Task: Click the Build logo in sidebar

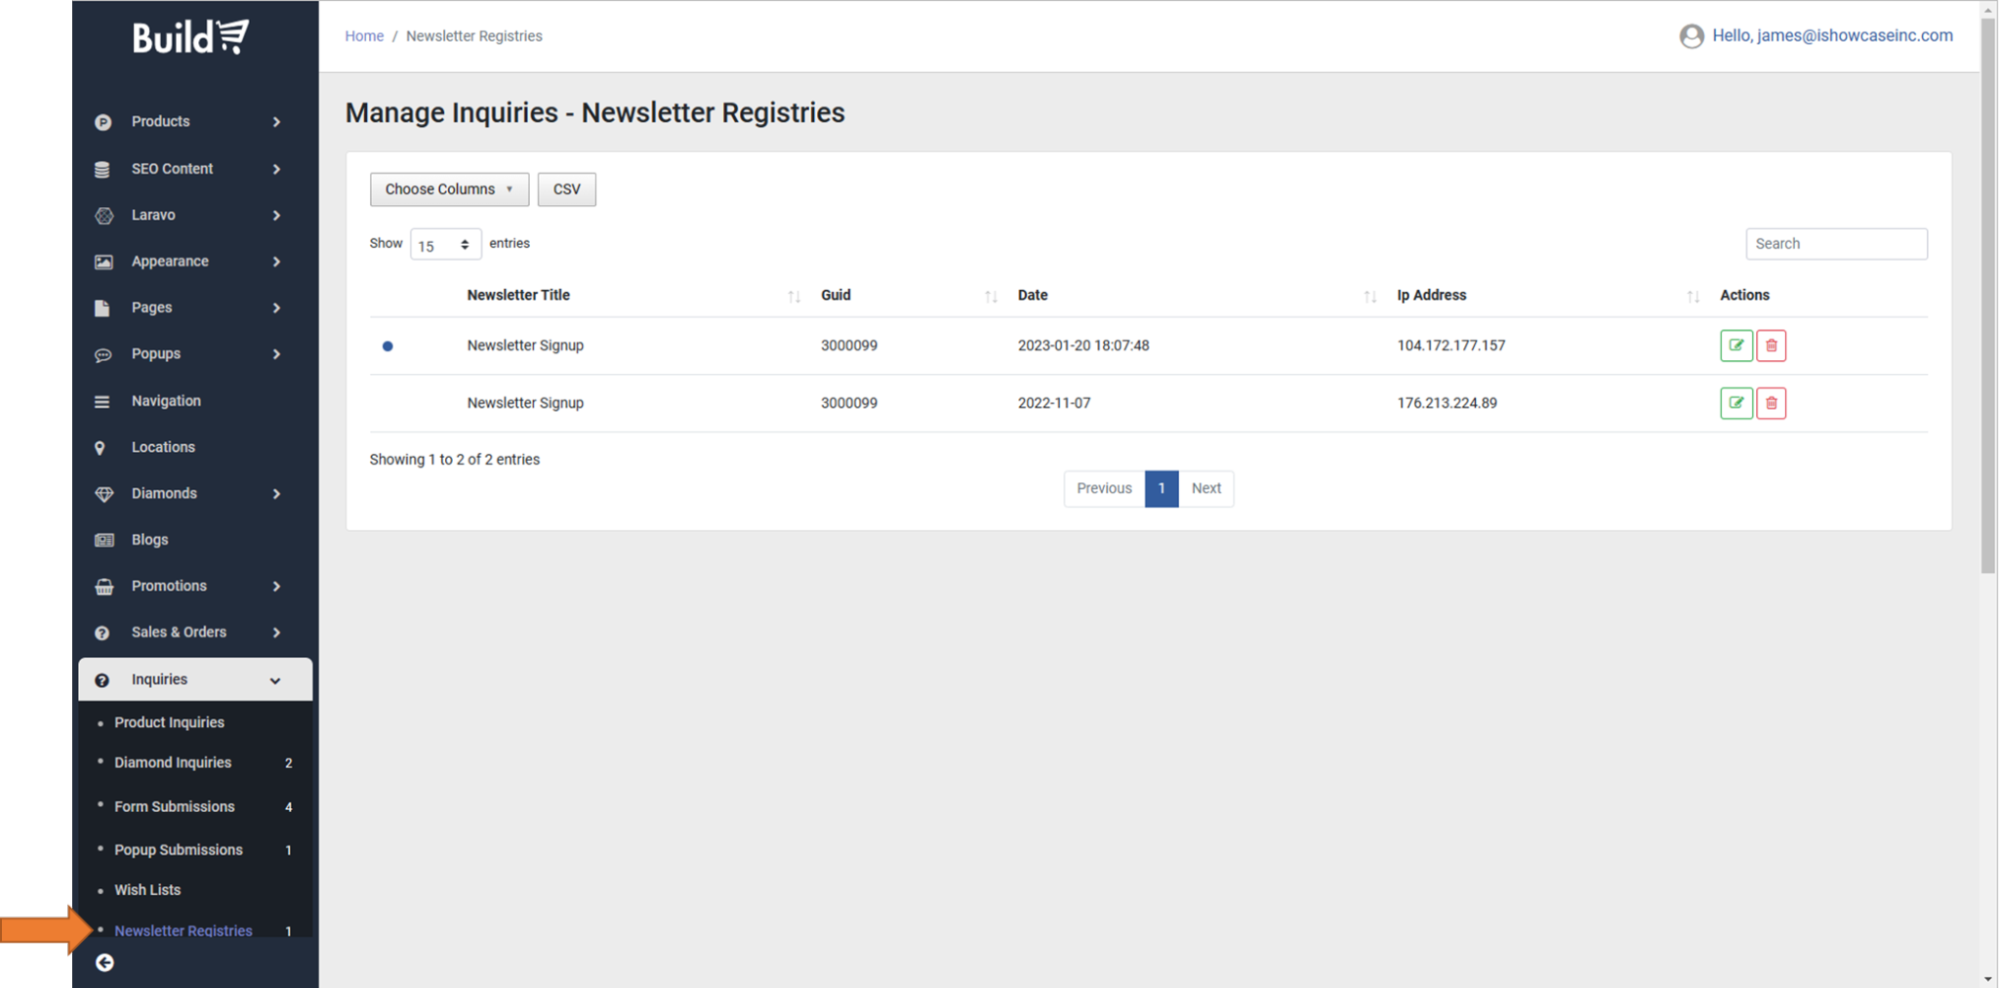Action: [190, 37]
